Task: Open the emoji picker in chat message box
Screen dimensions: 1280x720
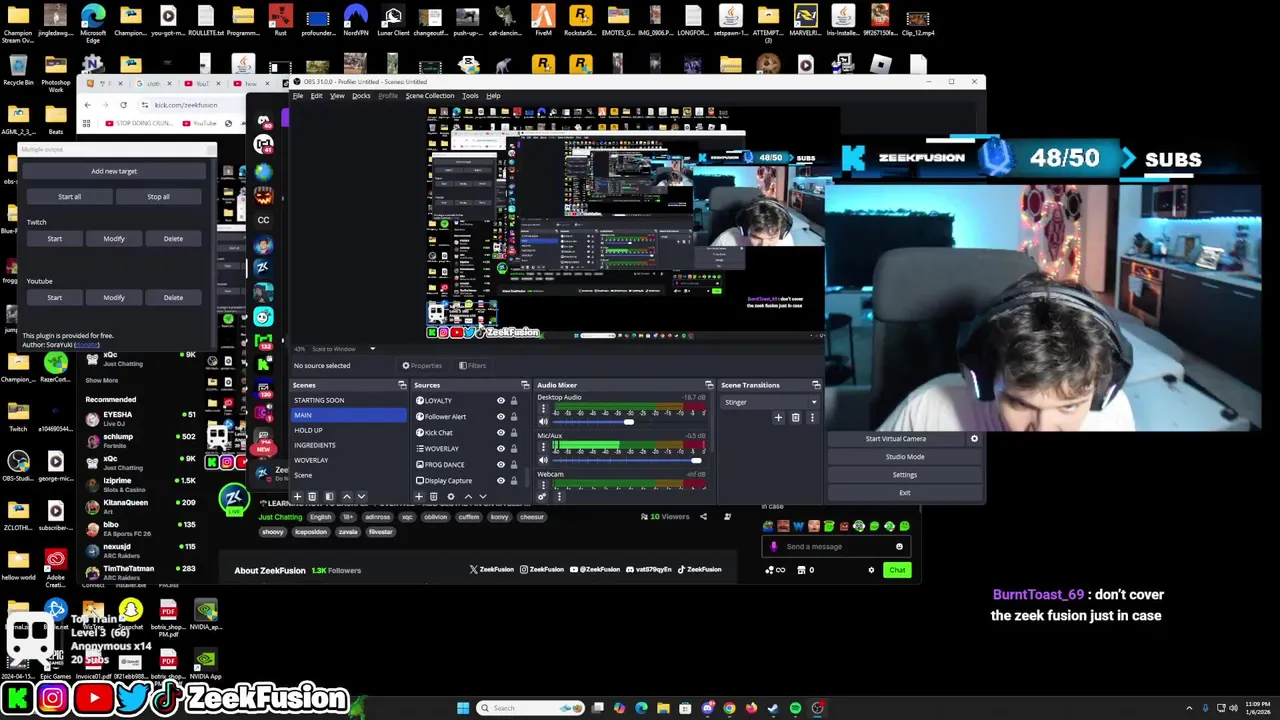Action: point(899,547)
